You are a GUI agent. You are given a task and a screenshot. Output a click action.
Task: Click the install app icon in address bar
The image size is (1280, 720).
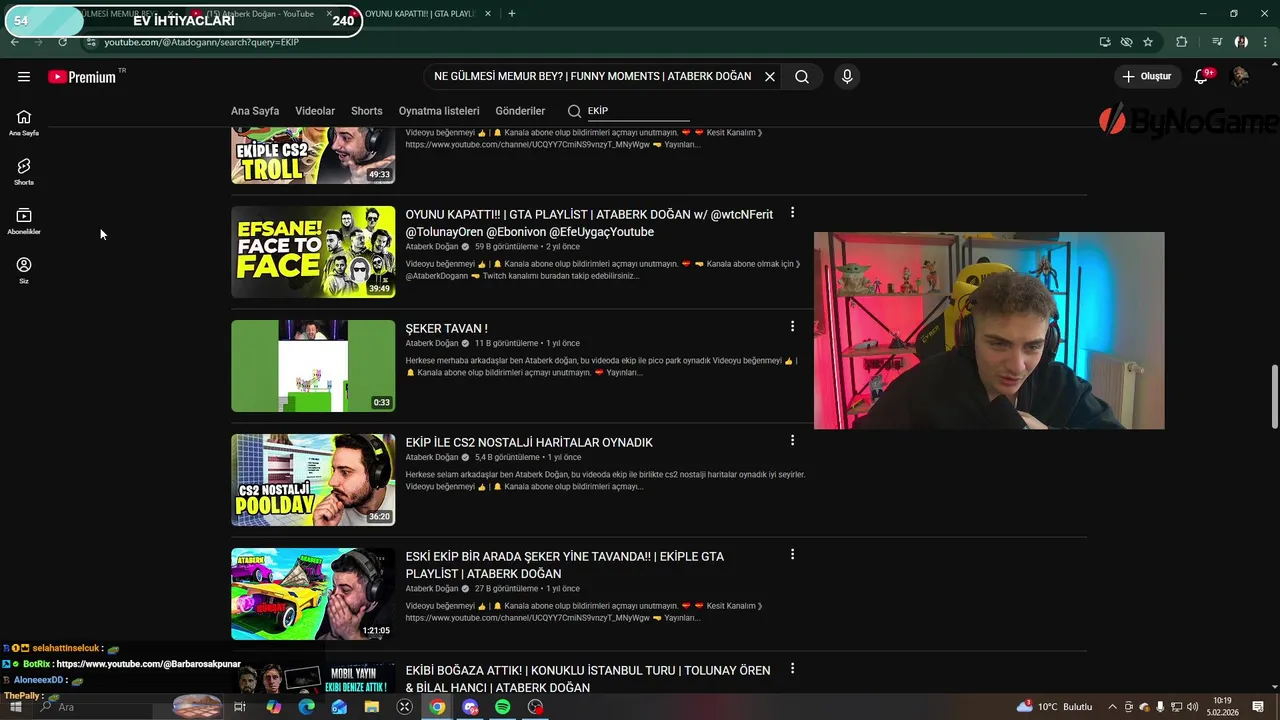1105,42
